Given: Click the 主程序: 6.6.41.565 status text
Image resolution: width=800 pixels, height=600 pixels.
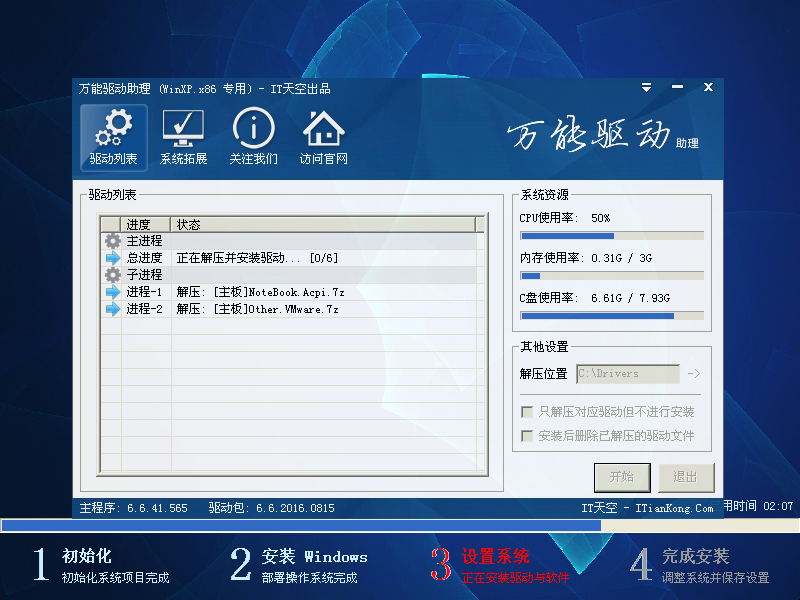Looking at the screenshot, I should (134, 508).
